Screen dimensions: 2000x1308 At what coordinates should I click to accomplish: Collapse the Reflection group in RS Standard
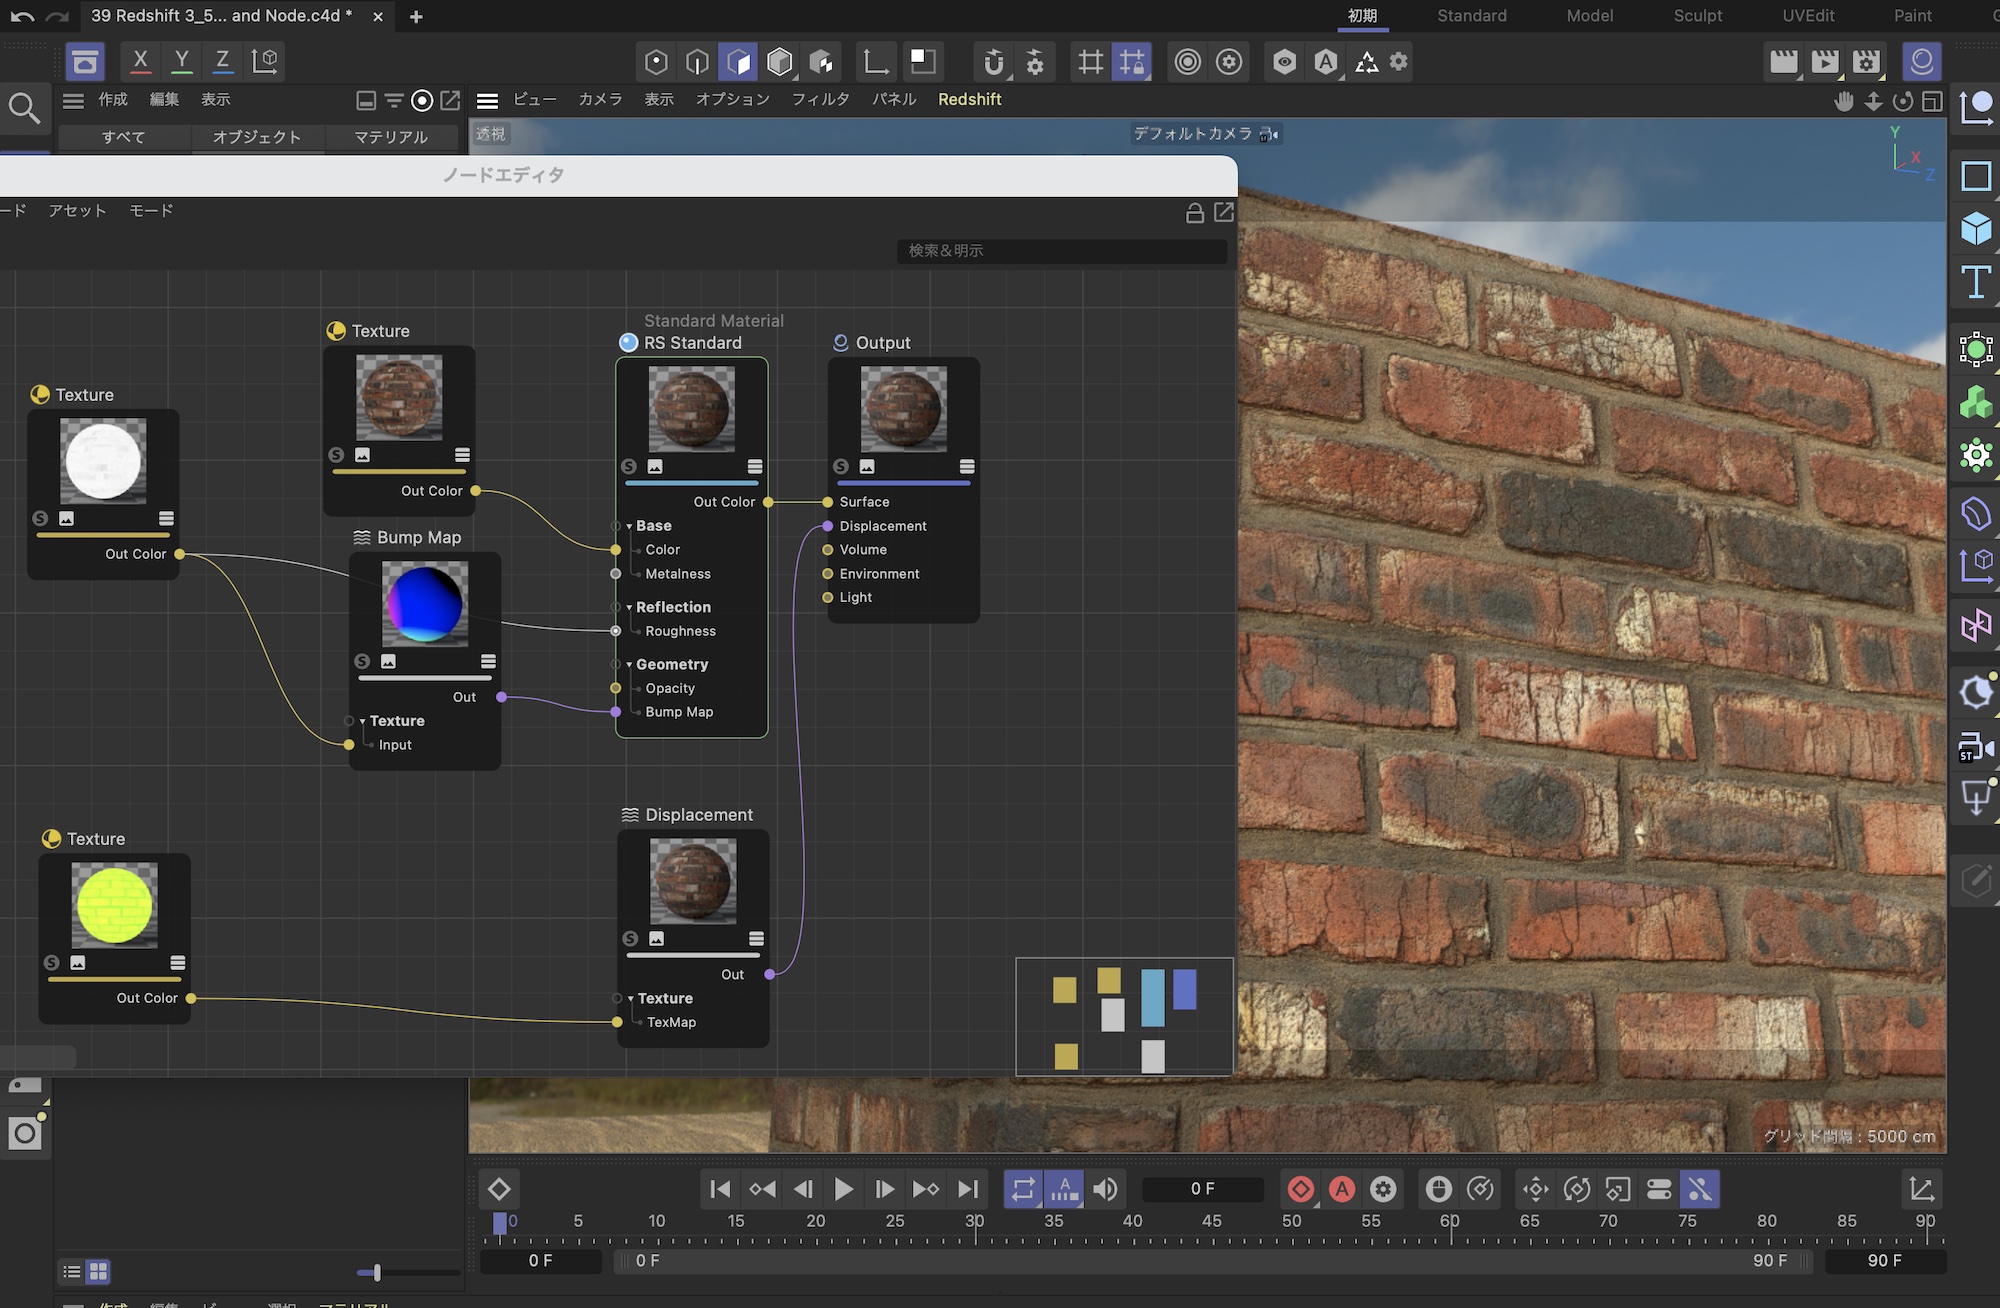(629, 608)
